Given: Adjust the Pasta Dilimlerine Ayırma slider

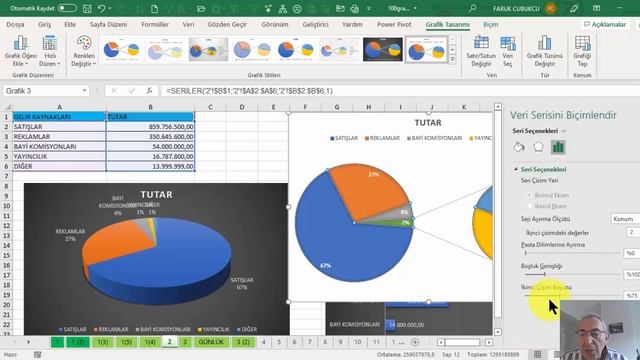Looking at the screenshot, I should pos(526,253).
